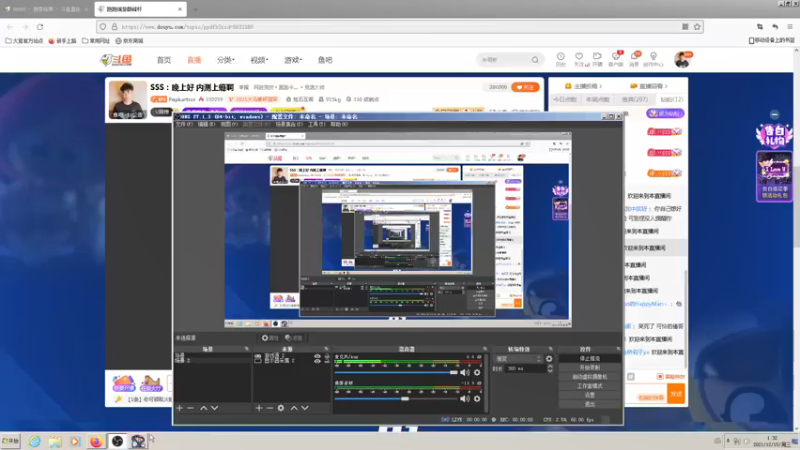Open the scene transition properties gear
The image size is (800, 450).
click(x=549, y=359)
